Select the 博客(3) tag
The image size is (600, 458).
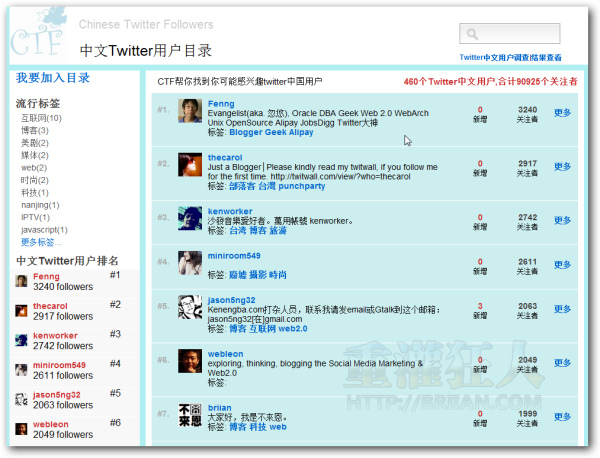click(x=35, y=130)
